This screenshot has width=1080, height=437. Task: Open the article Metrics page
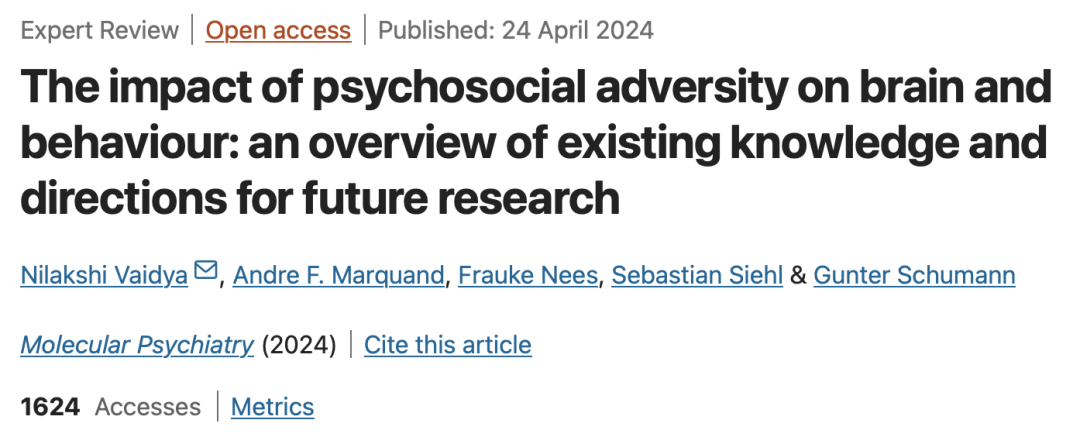pyautogui.click(x=273, y=407)
